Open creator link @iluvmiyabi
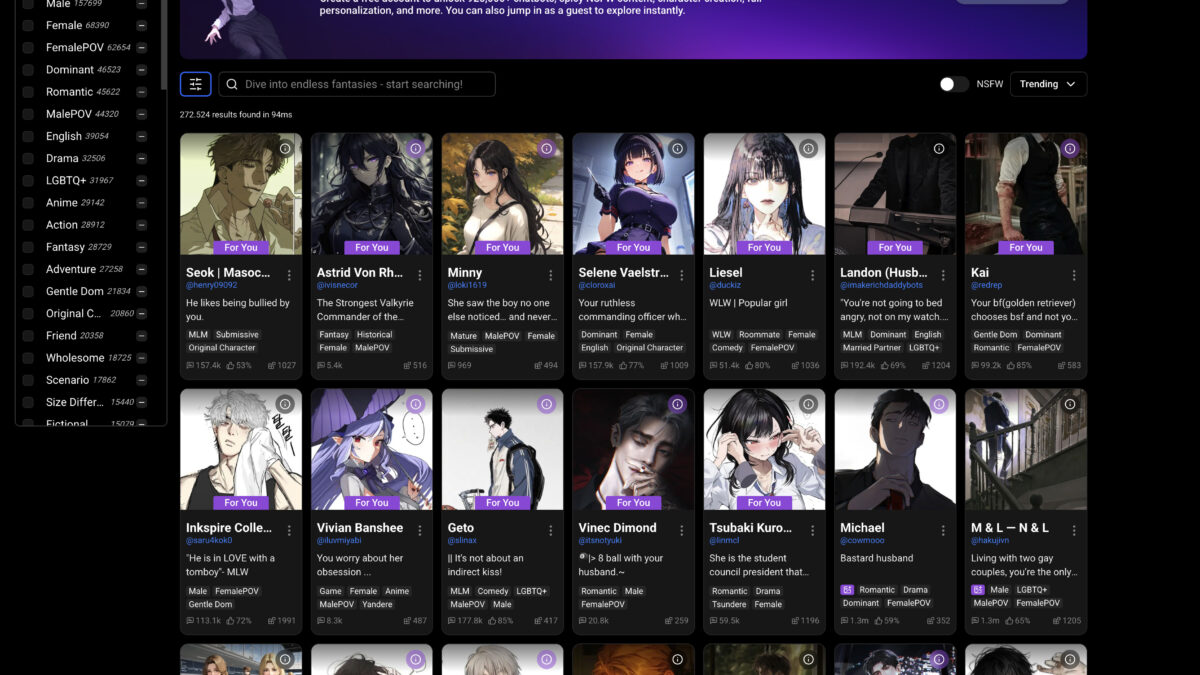1200x675 pixels. pyautogui.click(x=339, y=541)
